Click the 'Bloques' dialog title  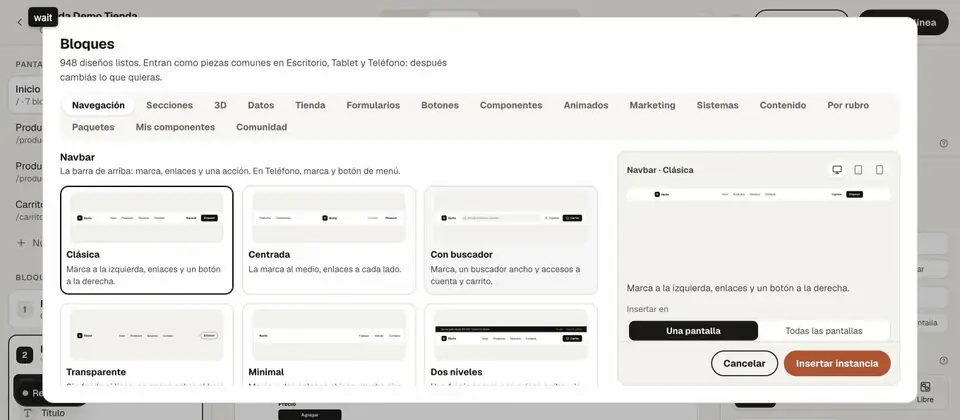coord(87,44)
